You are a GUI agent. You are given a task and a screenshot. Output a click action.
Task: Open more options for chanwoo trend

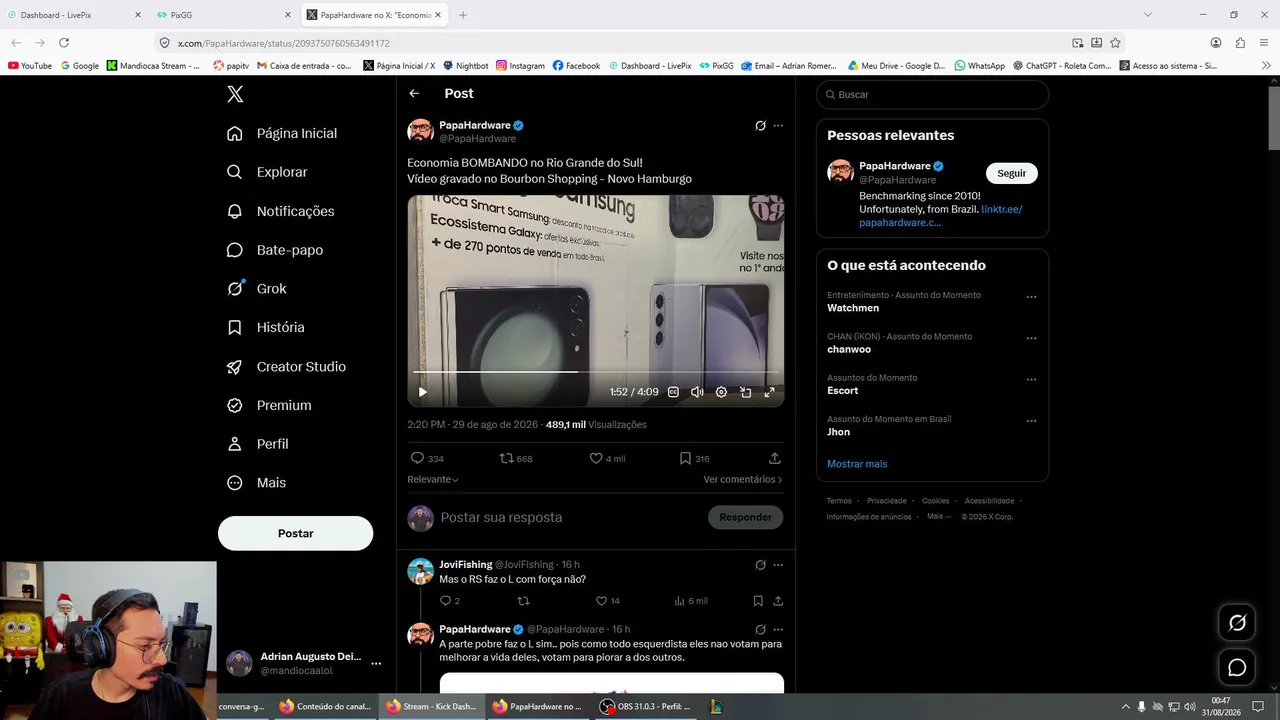click(1031, 338)
